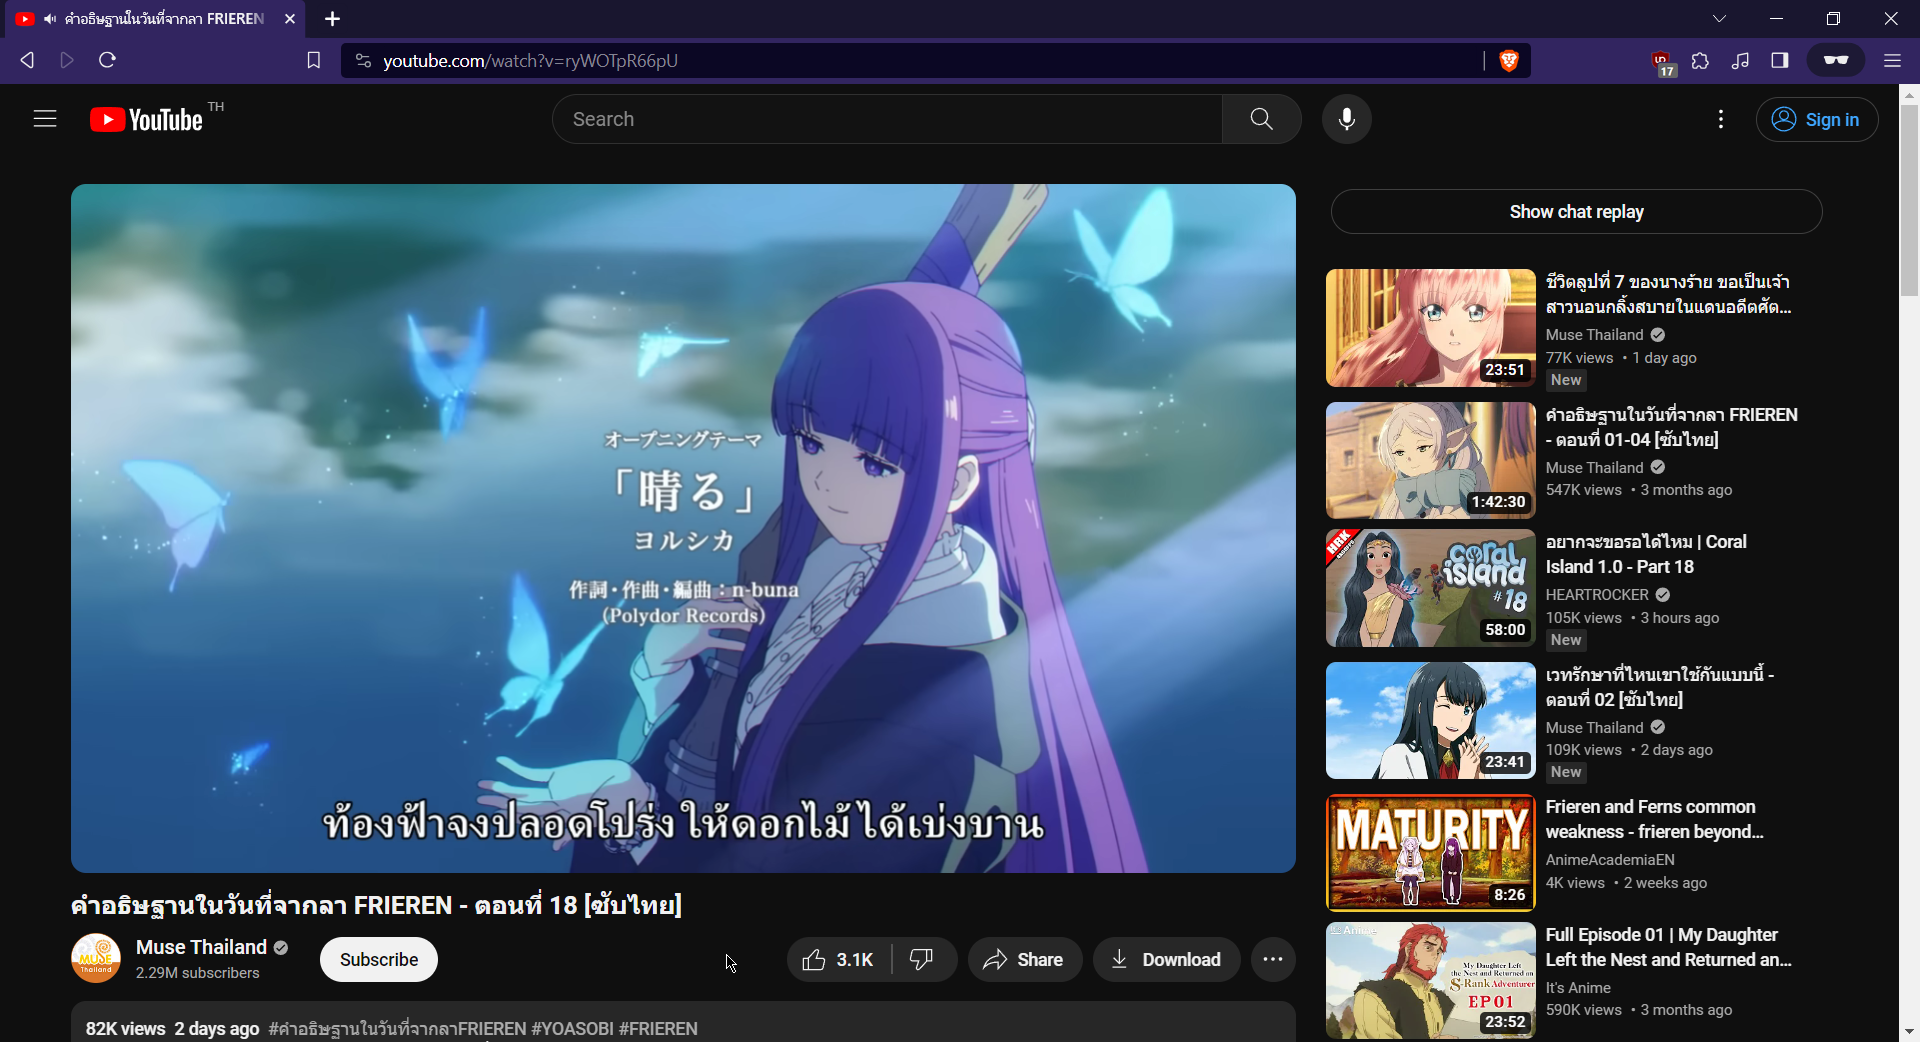The image size is (1920, 1042).
Task: Open the 1:42:30 FRIEREN thumbnail
Action: tap(1430, 460)
